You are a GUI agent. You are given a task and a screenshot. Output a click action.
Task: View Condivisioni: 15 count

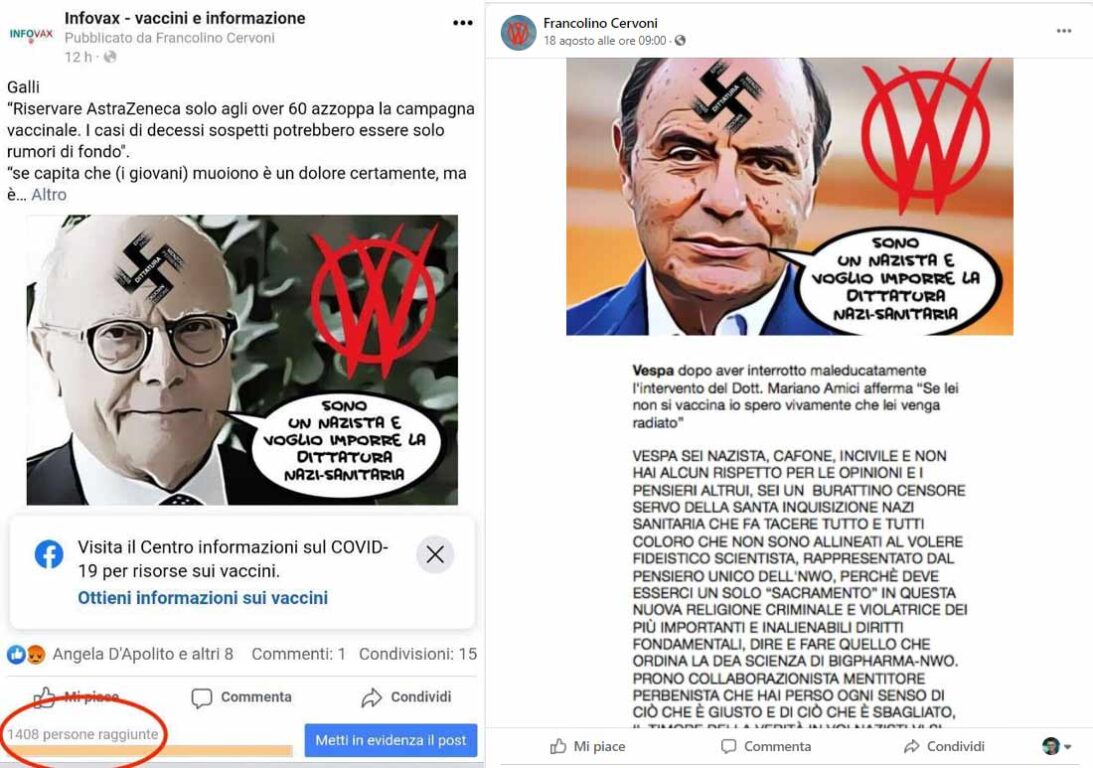(418, 654)
